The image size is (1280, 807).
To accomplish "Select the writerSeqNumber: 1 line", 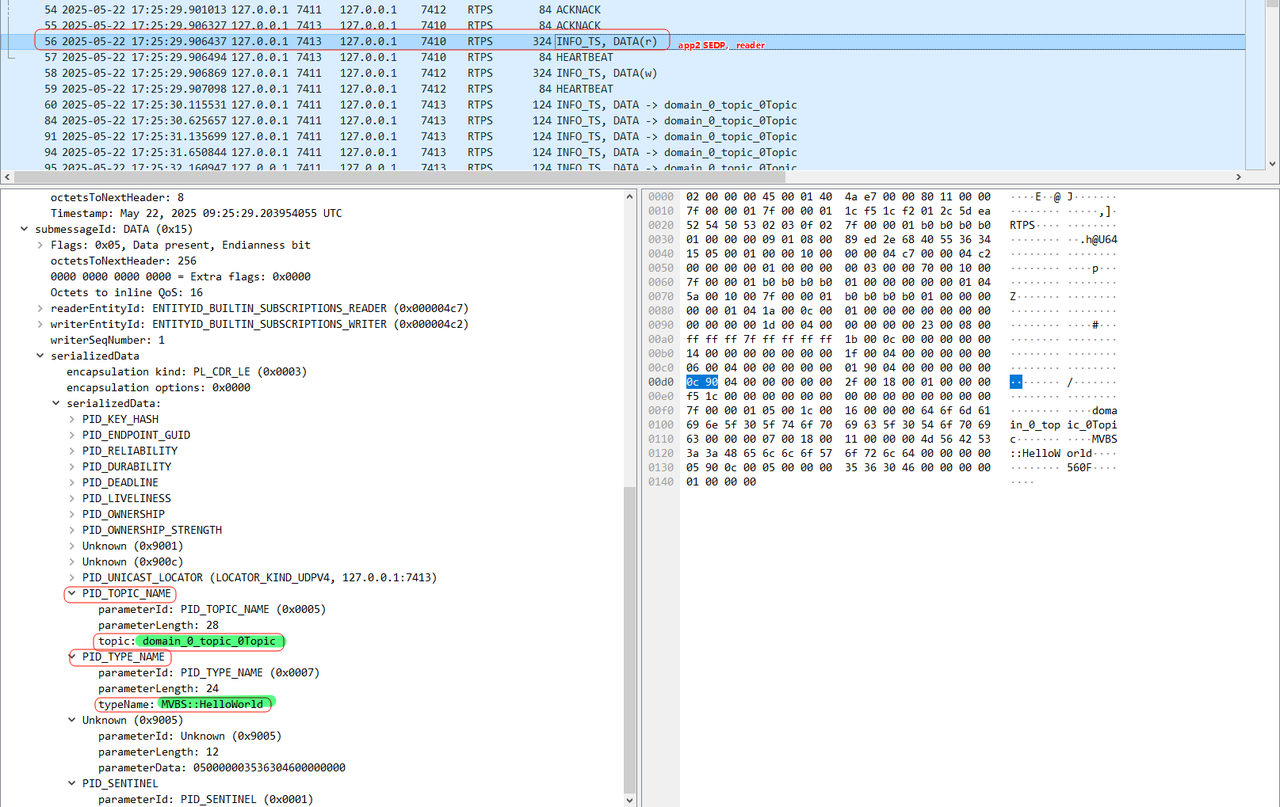I will tap(108, 340).
